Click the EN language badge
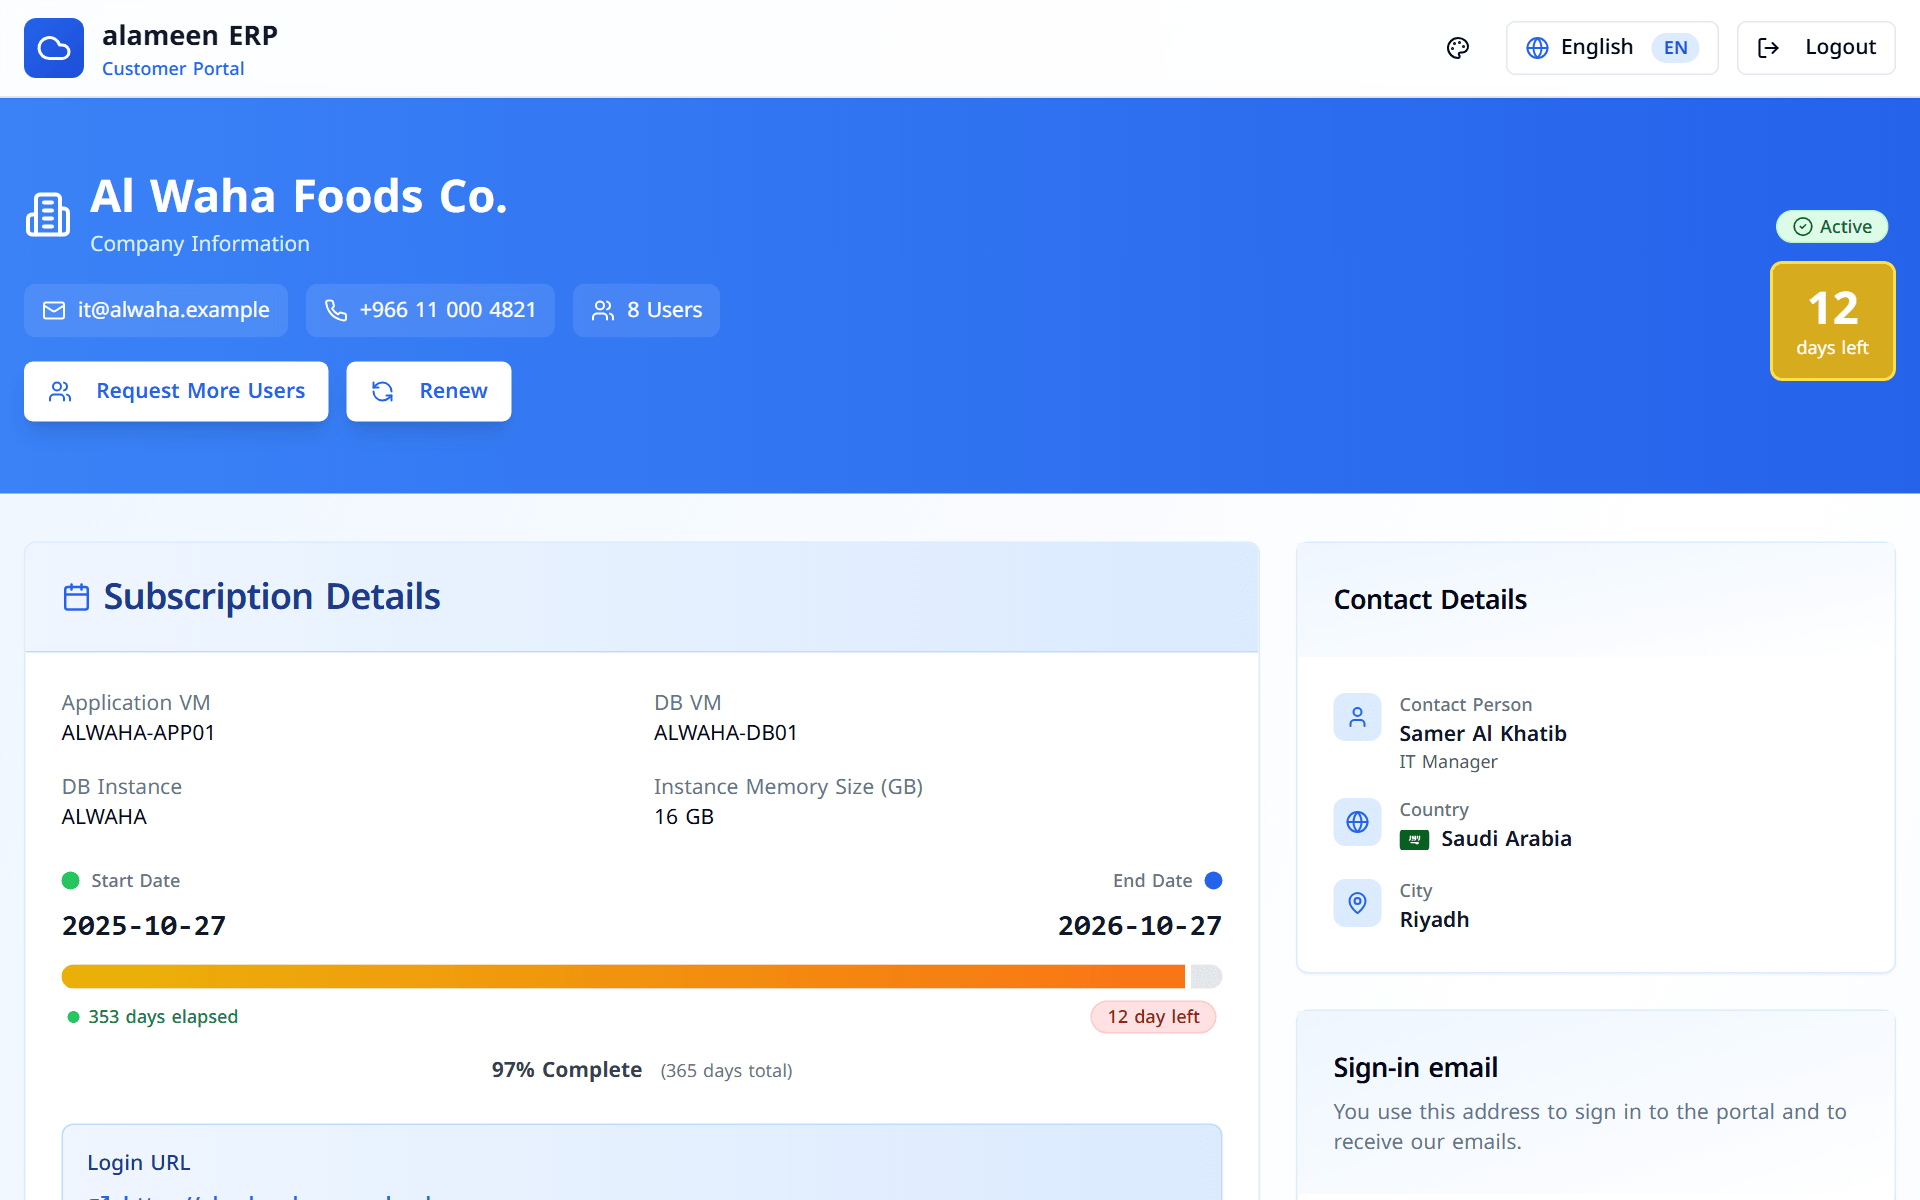 click(1676, 48)
